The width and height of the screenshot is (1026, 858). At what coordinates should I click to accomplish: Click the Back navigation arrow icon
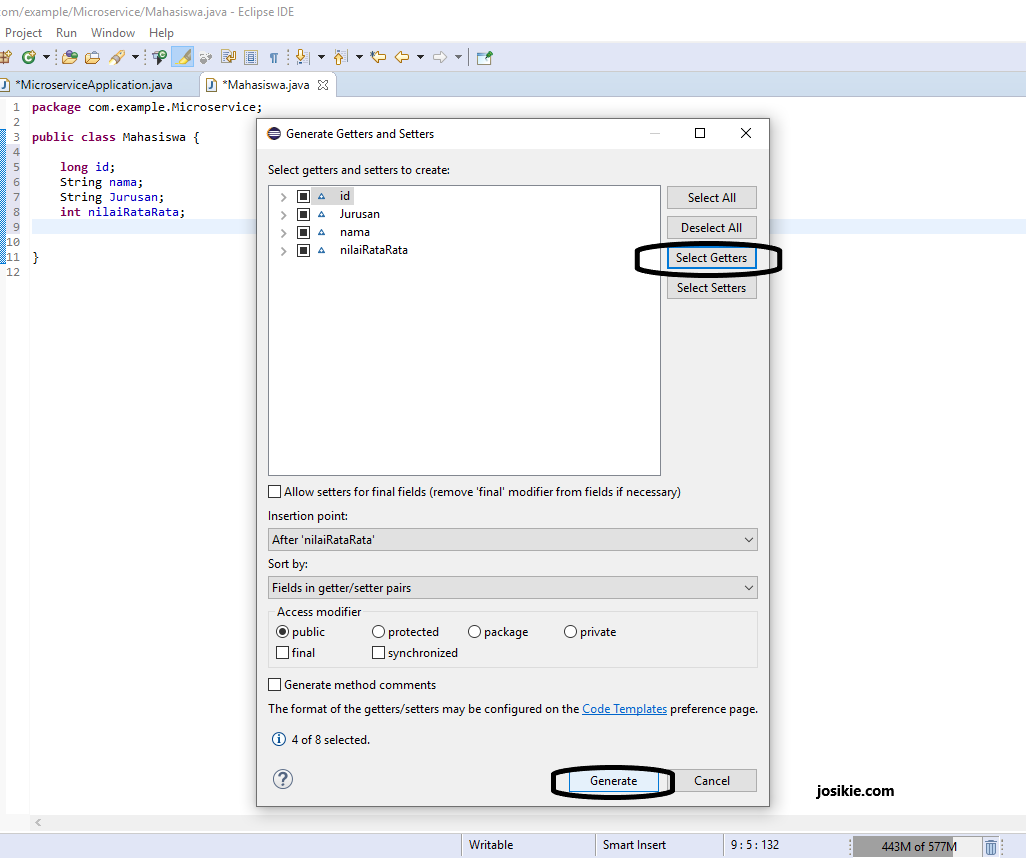(x=400, y=57)
